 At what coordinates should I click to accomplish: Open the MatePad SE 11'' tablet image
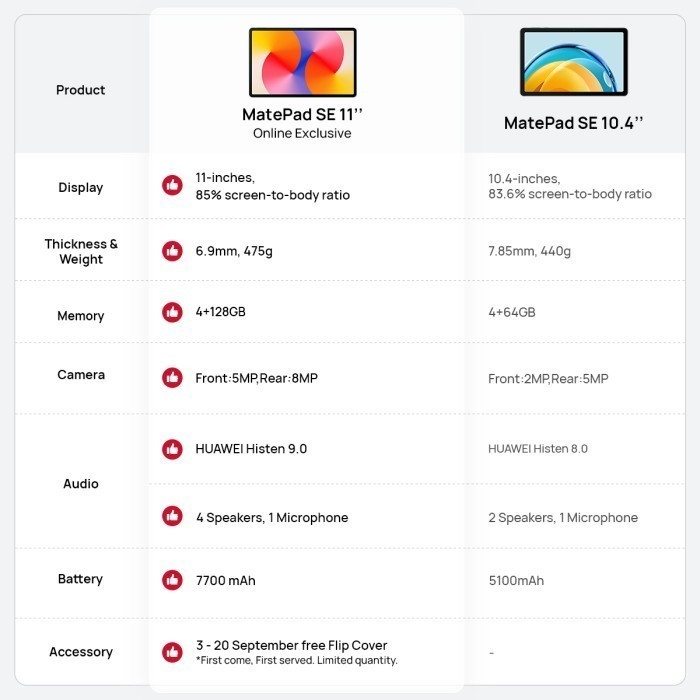(x=302, y=62)
